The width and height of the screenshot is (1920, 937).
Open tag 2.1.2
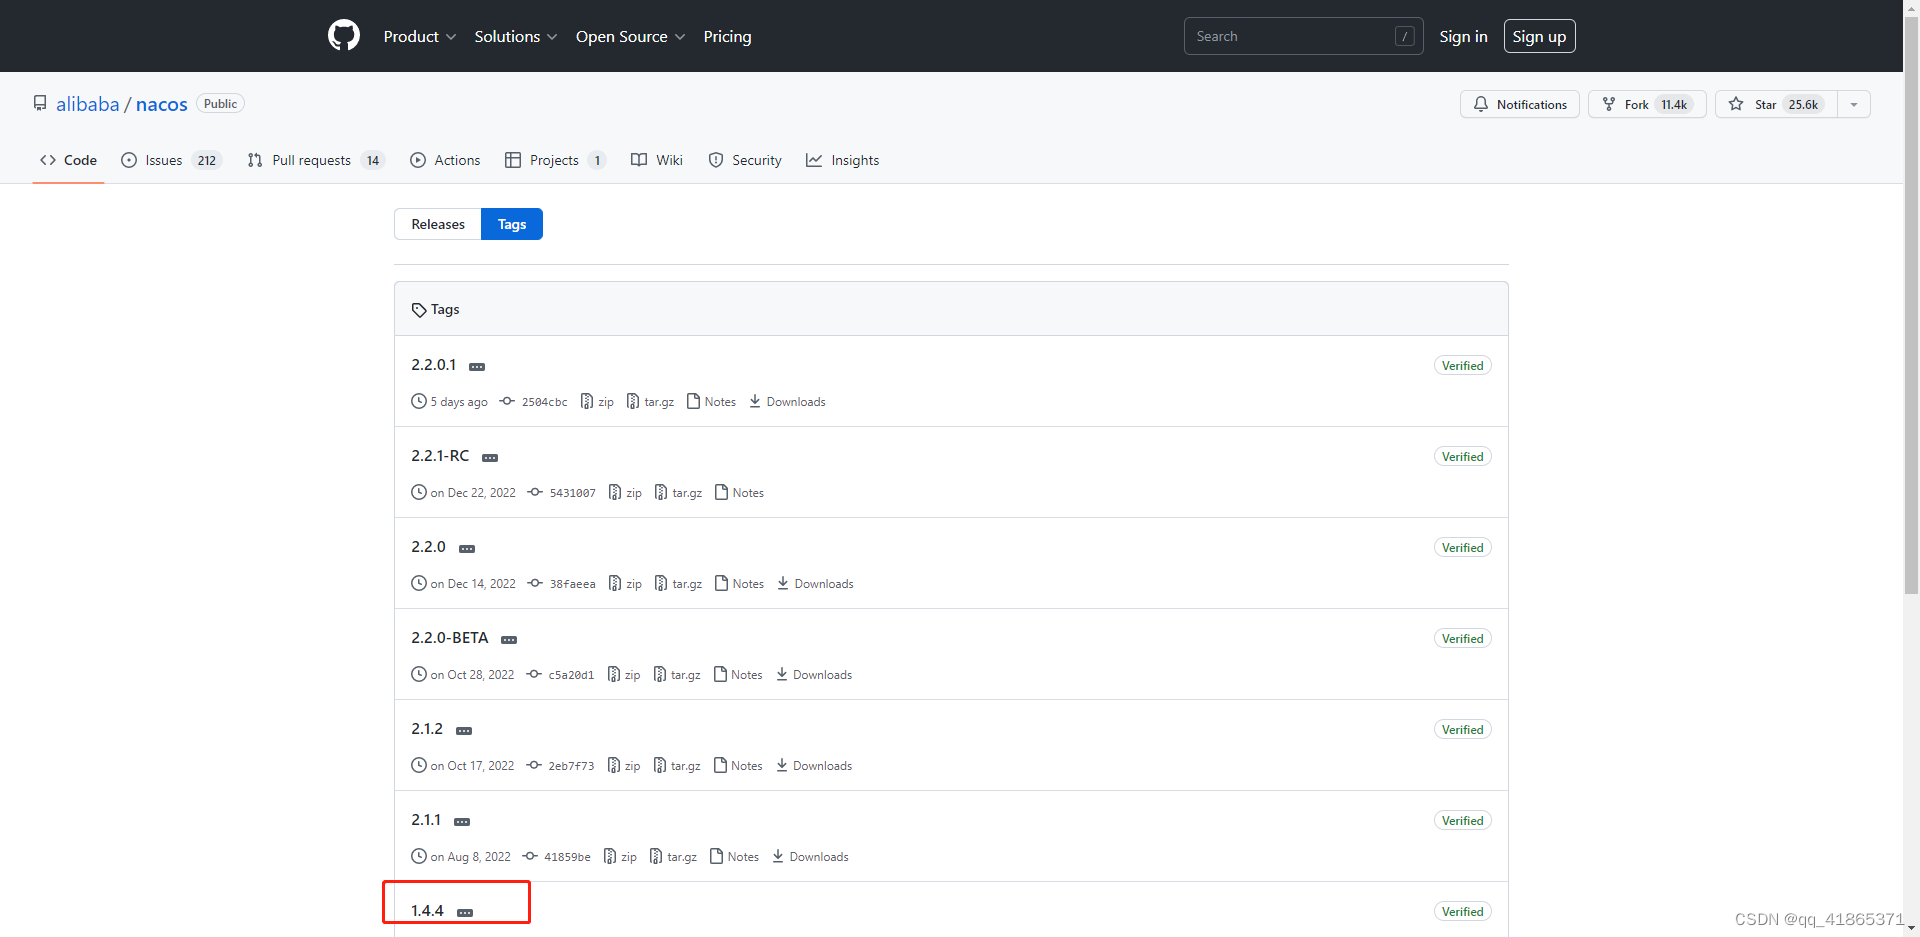(x=427, y=729)
